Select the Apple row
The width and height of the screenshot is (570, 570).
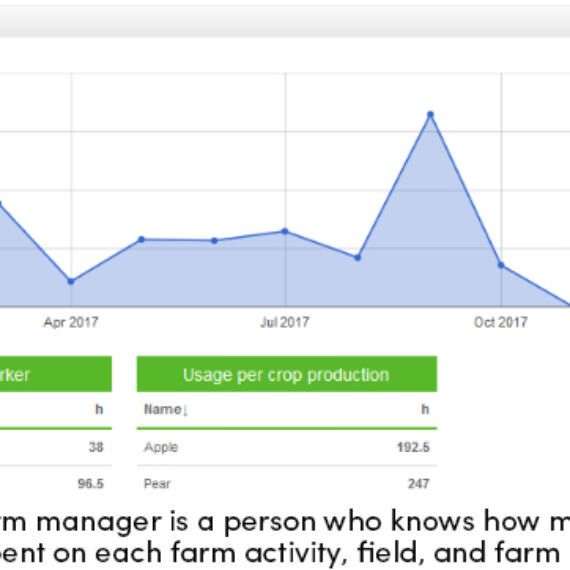click(287, 447)
